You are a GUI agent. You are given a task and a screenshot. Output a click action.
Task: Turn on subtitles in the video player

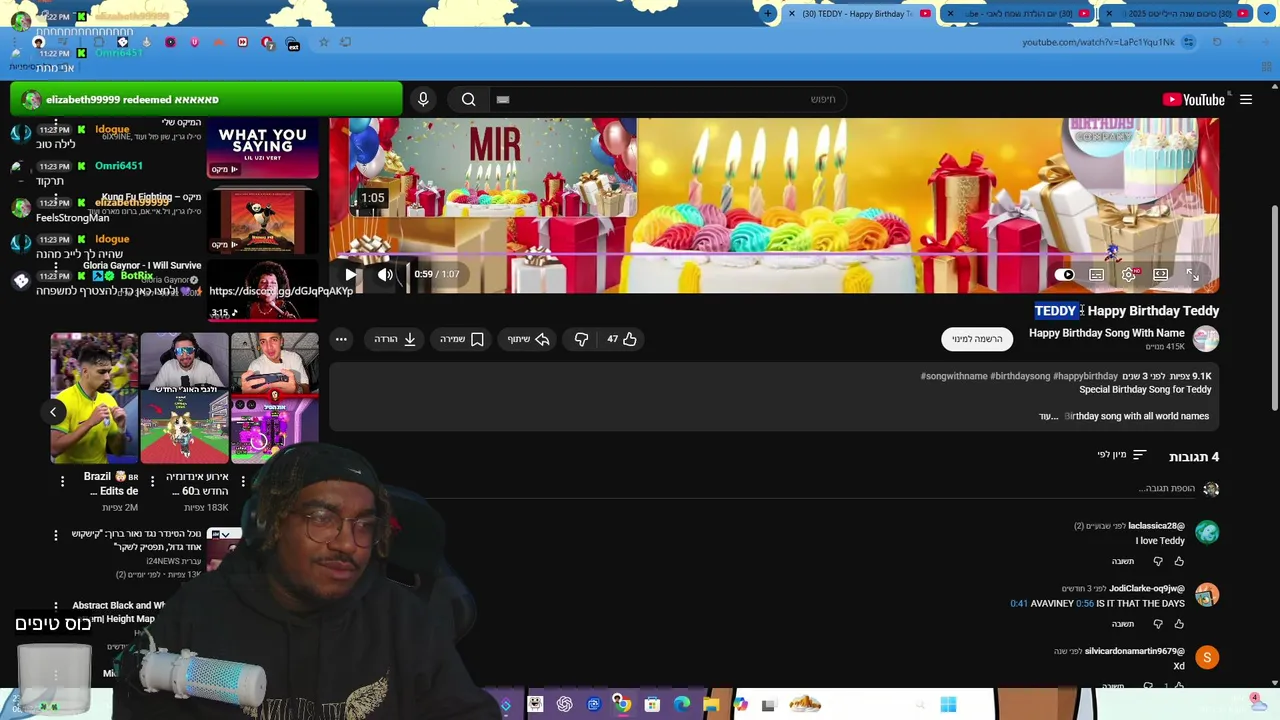1097,274
